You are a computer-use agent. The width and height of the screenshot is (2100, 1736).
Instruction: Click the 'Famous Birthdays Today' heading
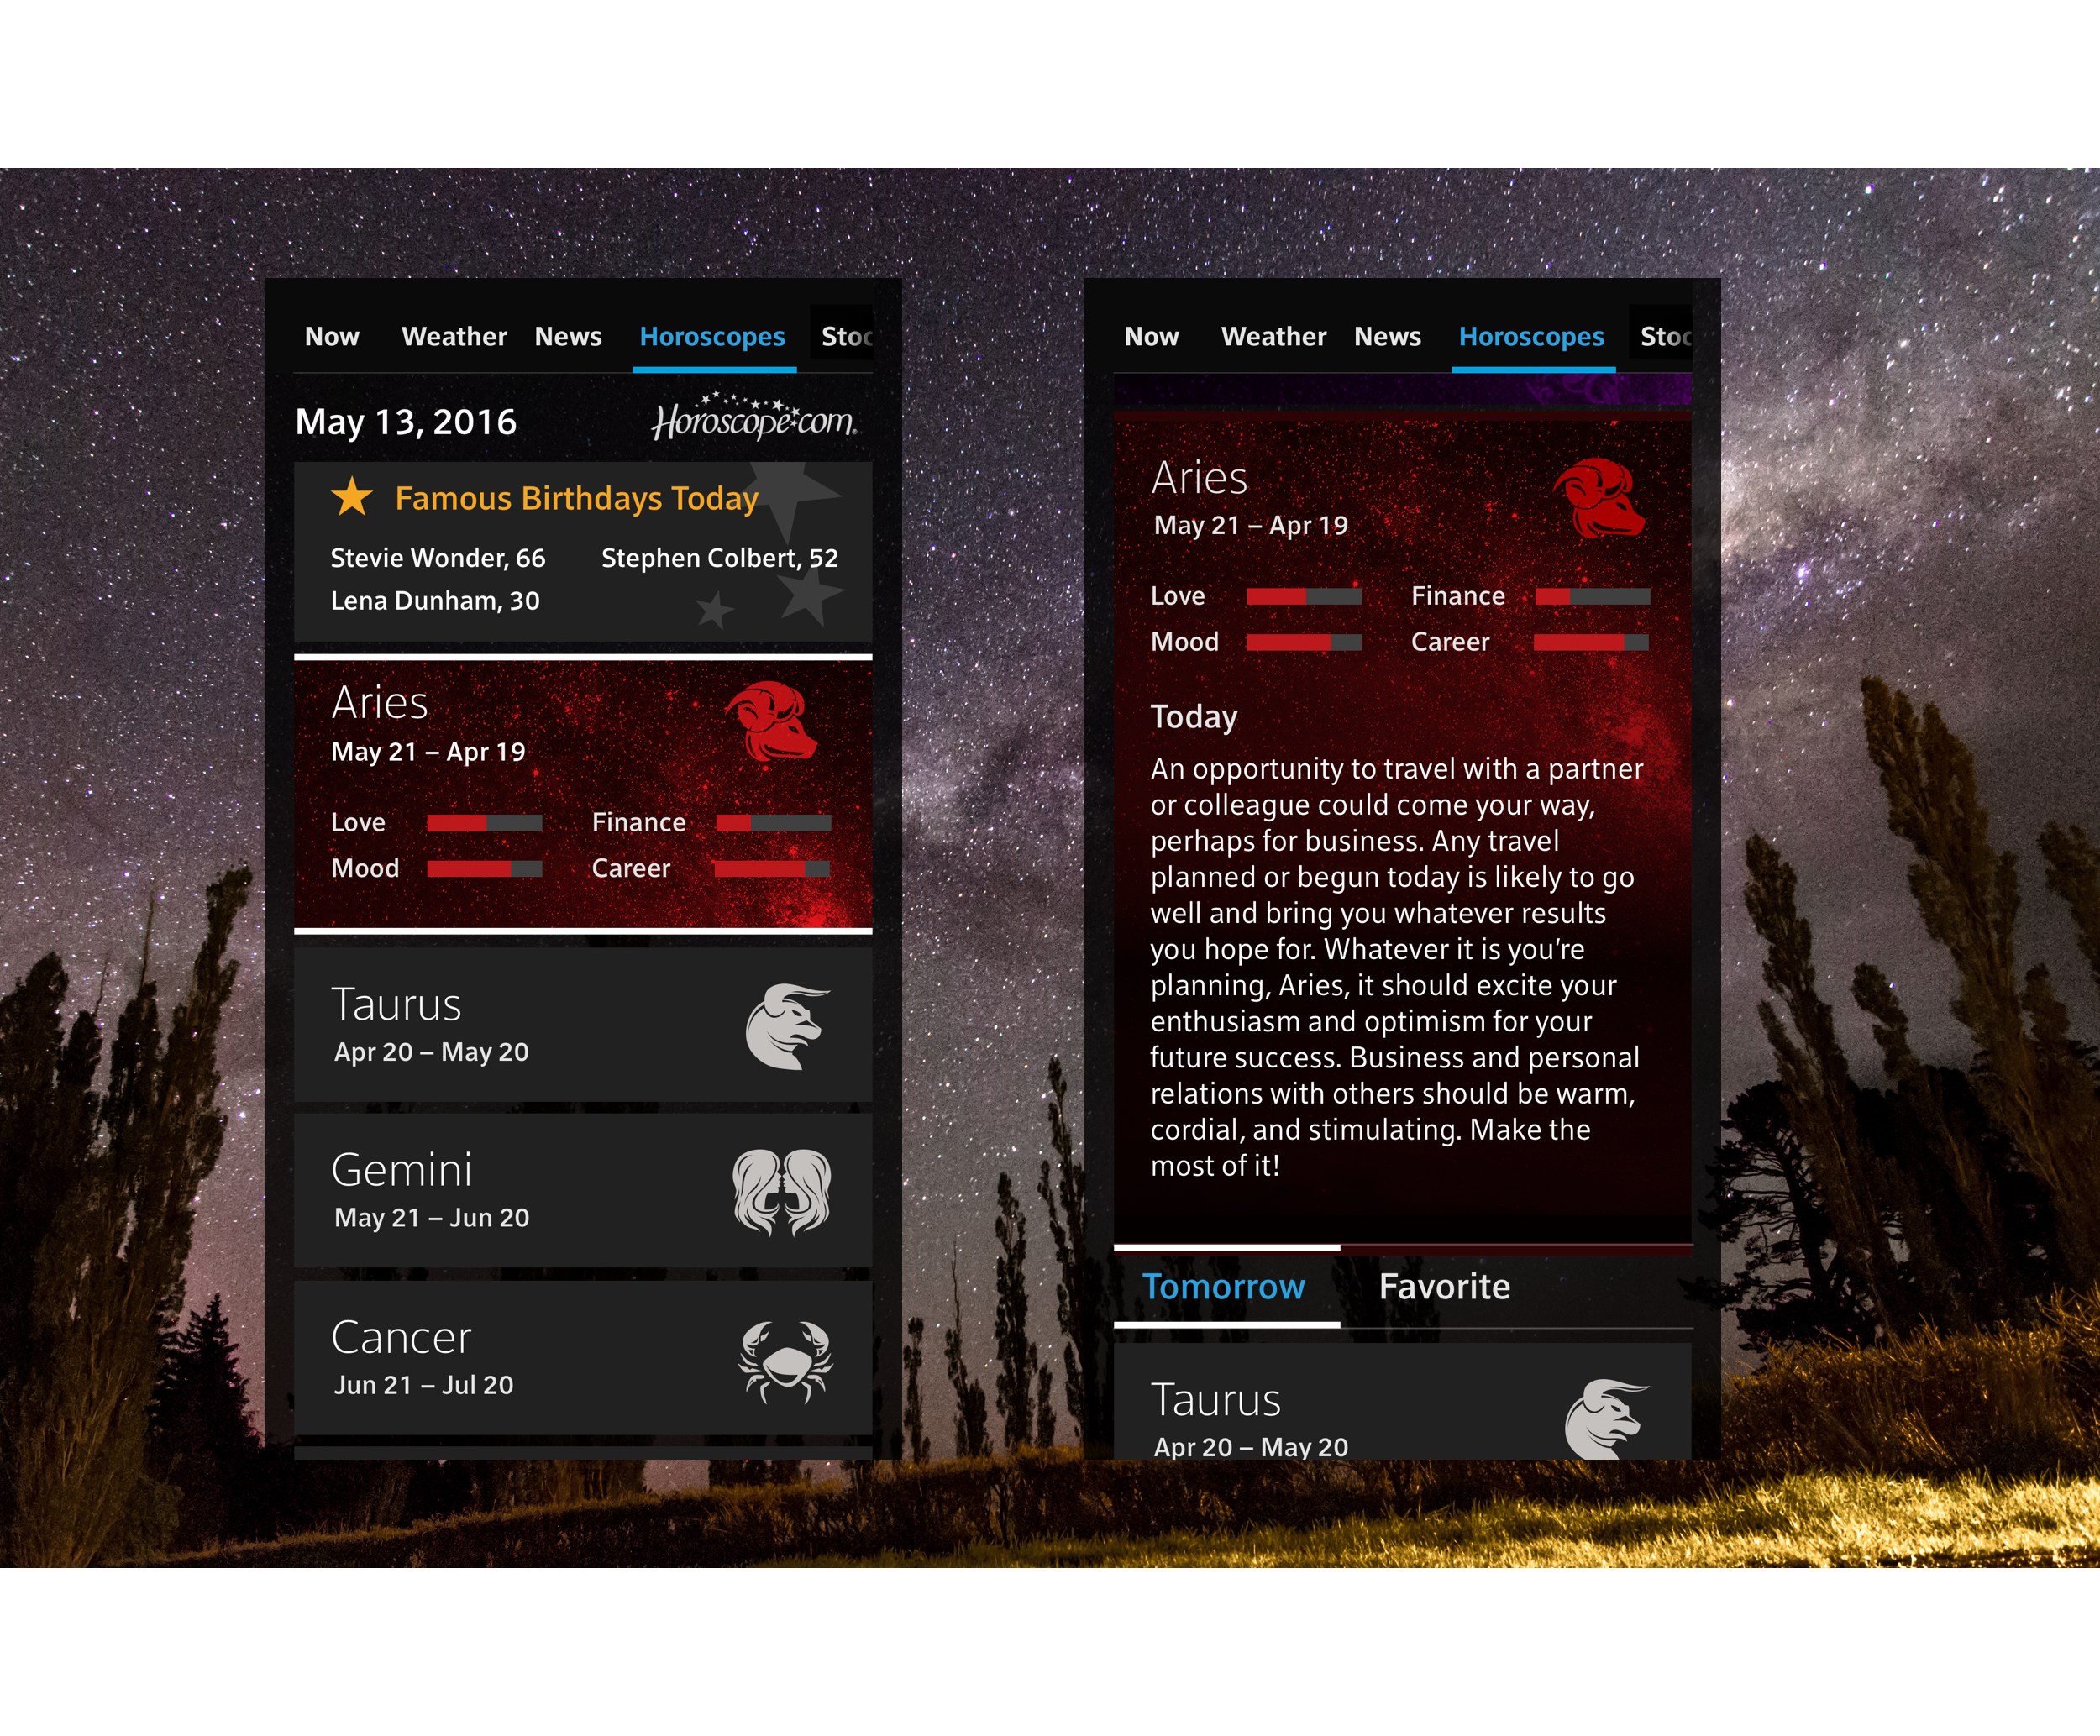coord(576,498)
